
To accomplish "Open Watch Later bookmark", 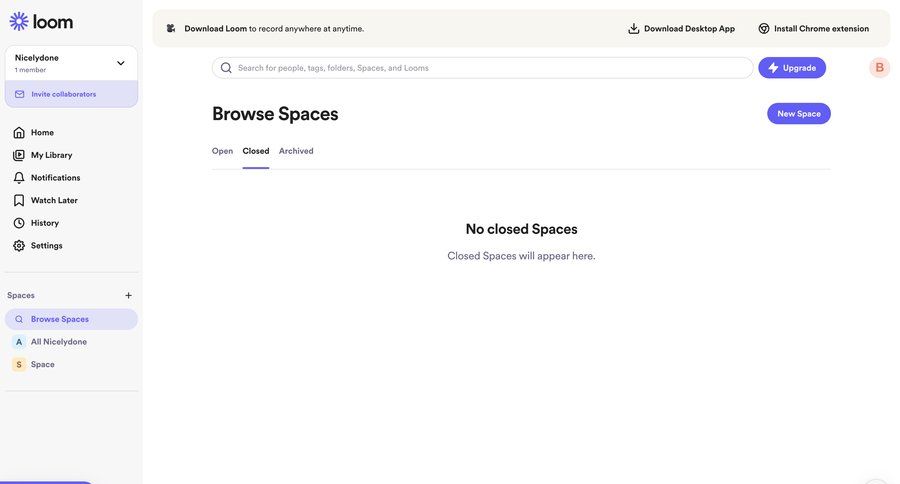I will coord(53,200).
